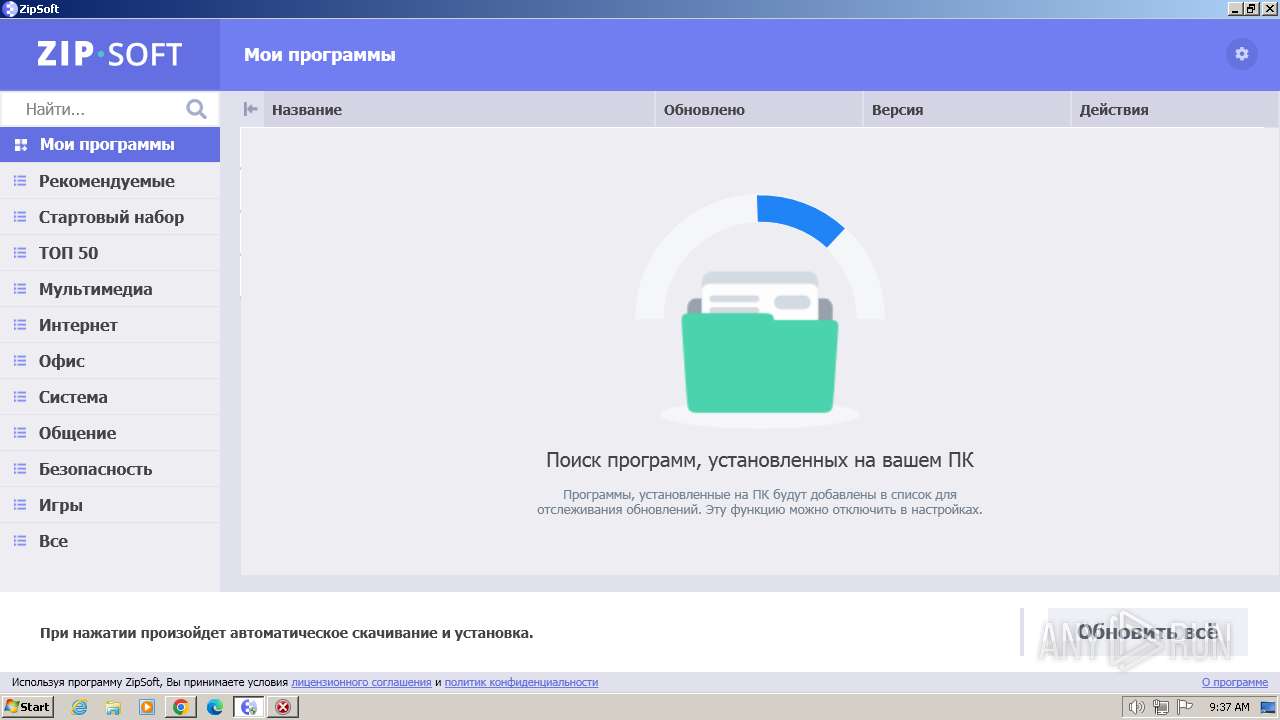The image size is (1280, 720).
Task: Click the list icon beside Система
Action: tap(20, 397)
